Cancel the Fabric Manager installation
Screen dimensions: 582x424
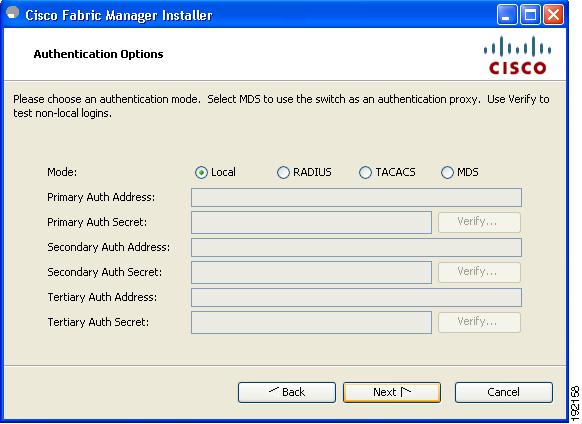click(x=504, y=392)
